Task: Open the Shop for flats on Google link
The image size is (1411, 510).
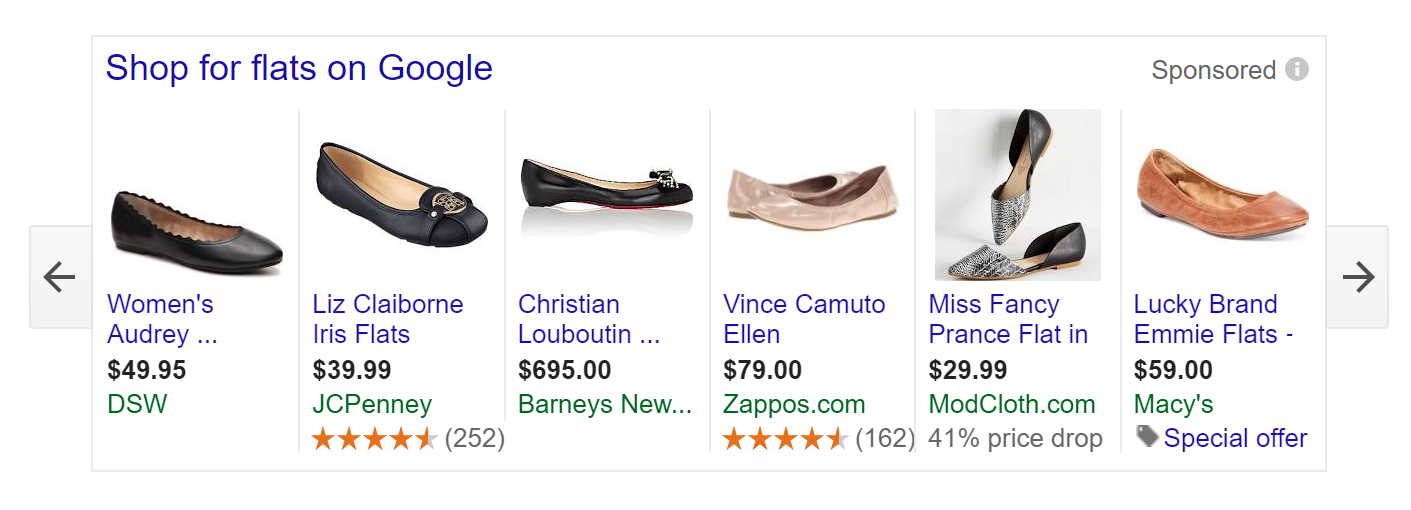Action: [299, 68]
